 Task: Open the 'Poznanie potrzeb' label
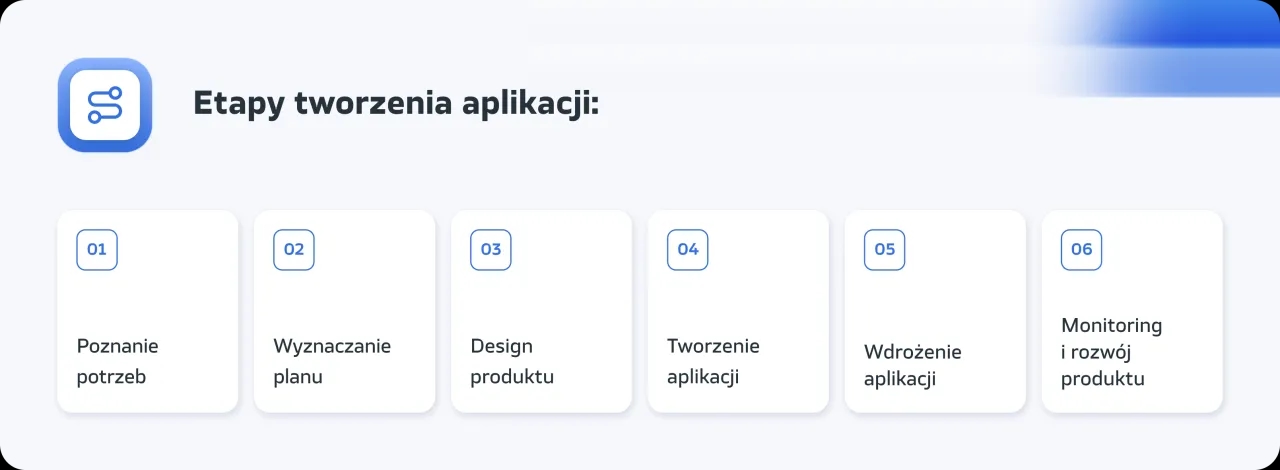[118, 361]
